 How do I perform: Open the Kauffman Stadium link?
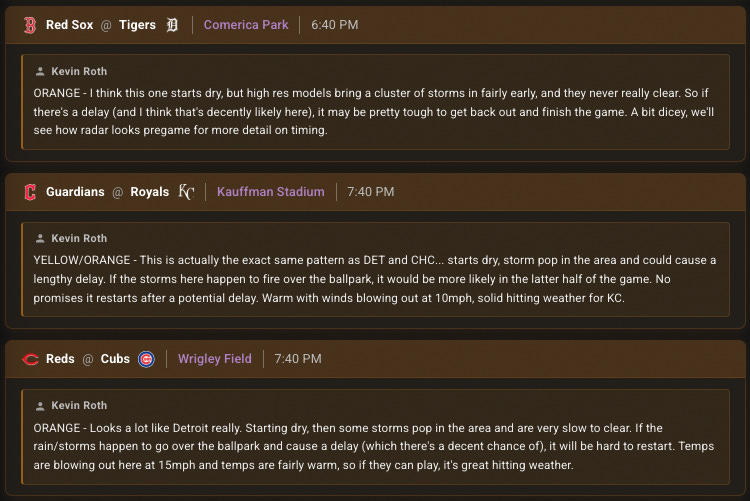[x=271, y=192]
